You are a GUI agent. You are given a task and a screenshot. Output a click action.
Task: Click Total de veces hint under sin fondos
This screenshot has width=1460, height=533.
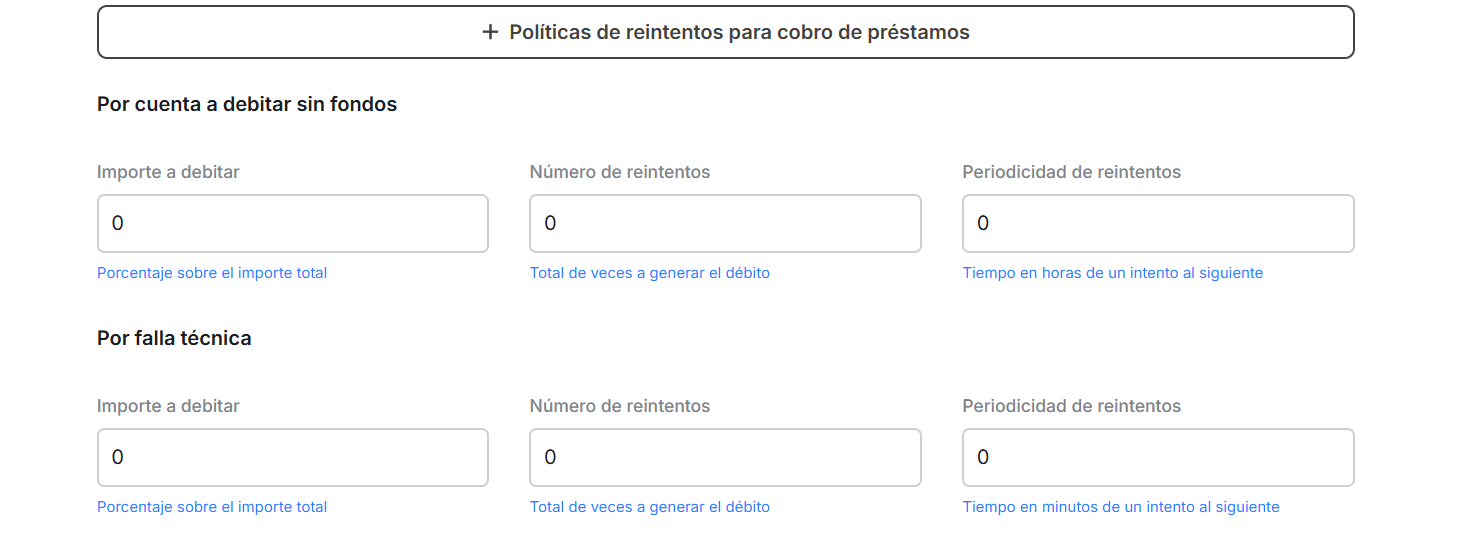(x=650, y=273)
